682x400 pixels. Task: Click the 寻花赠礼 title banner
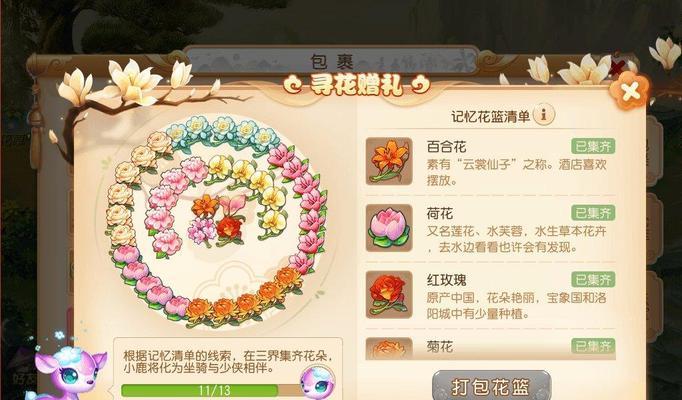tap(357, 86)
